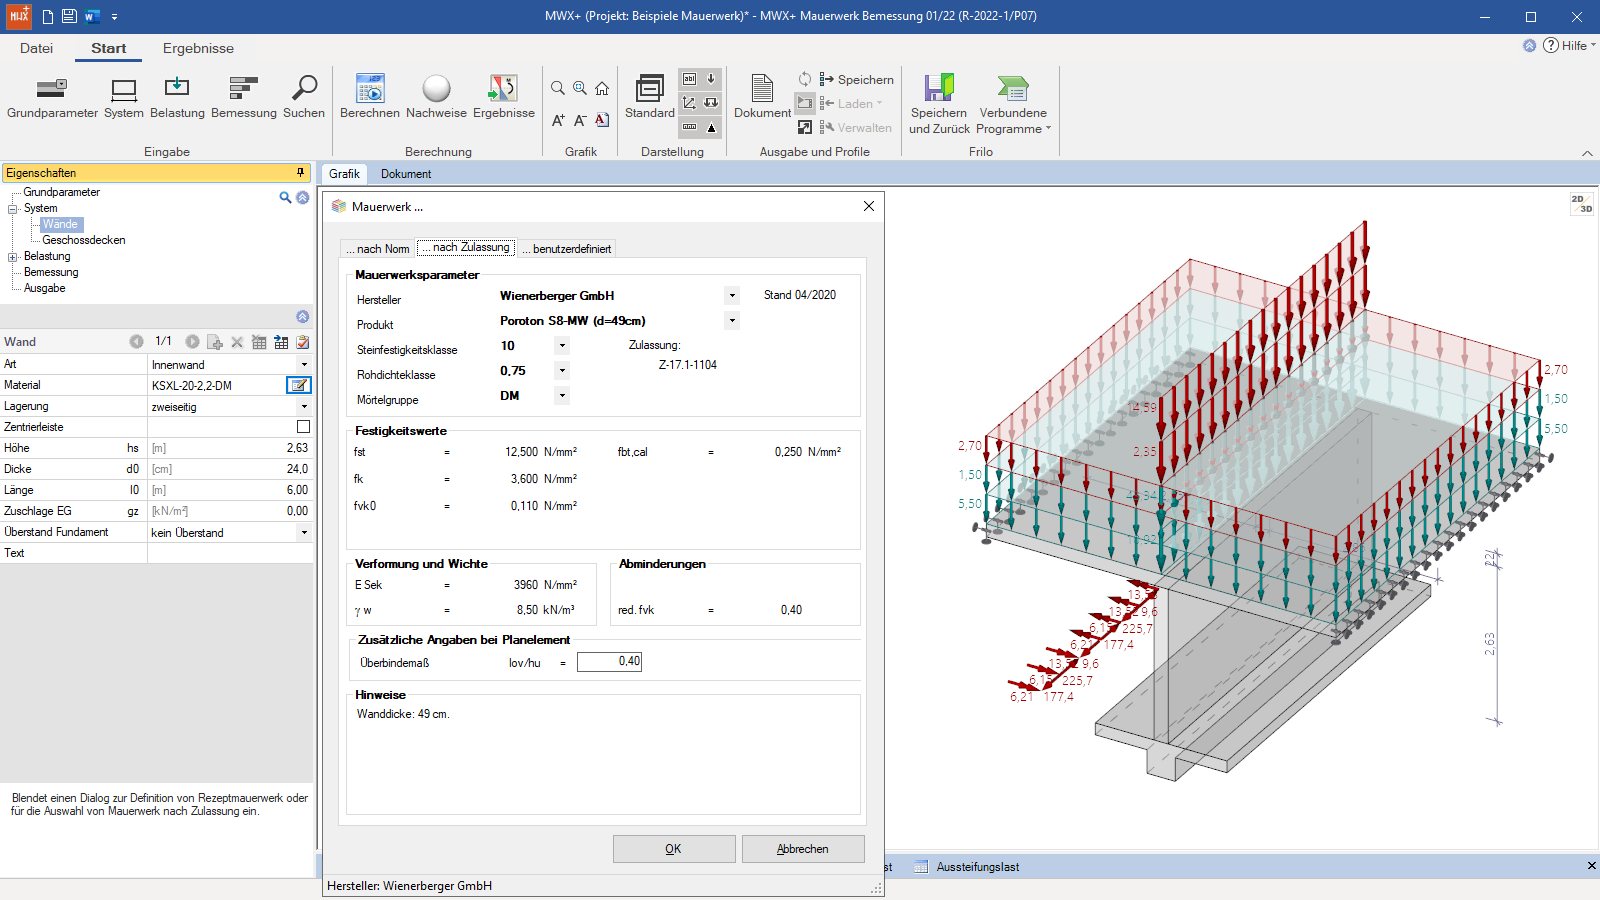Select the Start ribbon tab
The image size is (1600, 900).
click(109, 48)
